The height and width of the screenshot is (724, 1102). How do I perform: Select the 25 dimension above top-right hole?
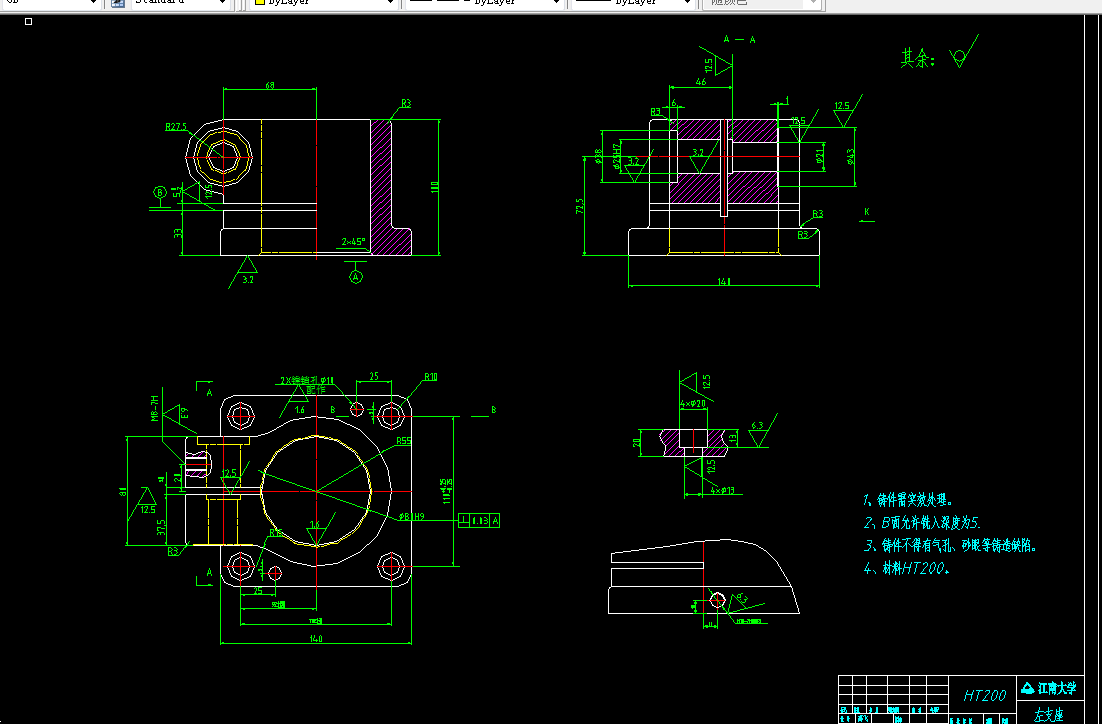[374, 377]
